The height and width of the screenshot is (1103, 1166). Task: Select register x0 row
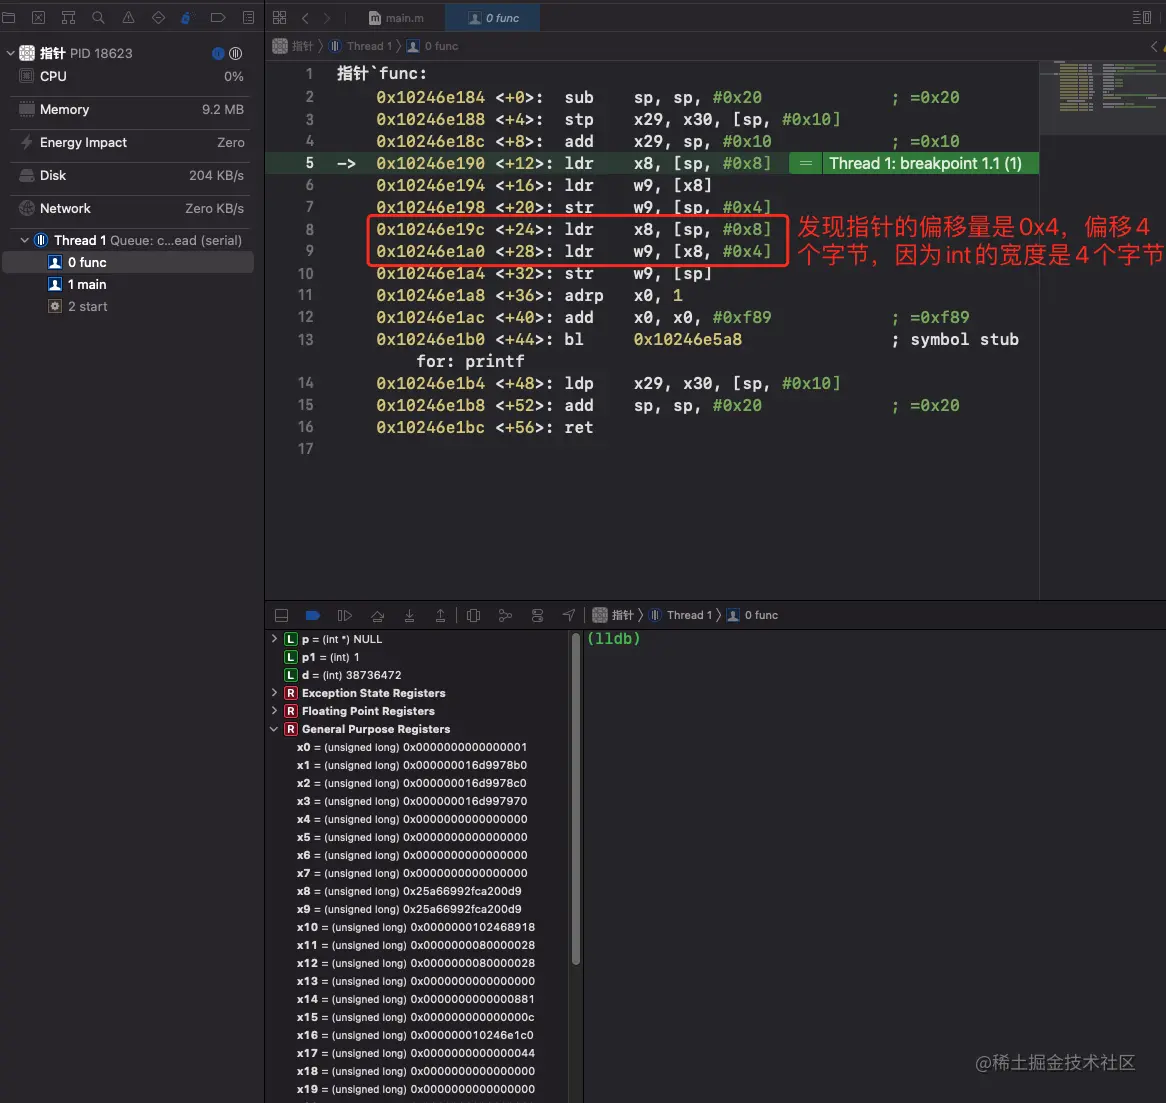[411, 747]
